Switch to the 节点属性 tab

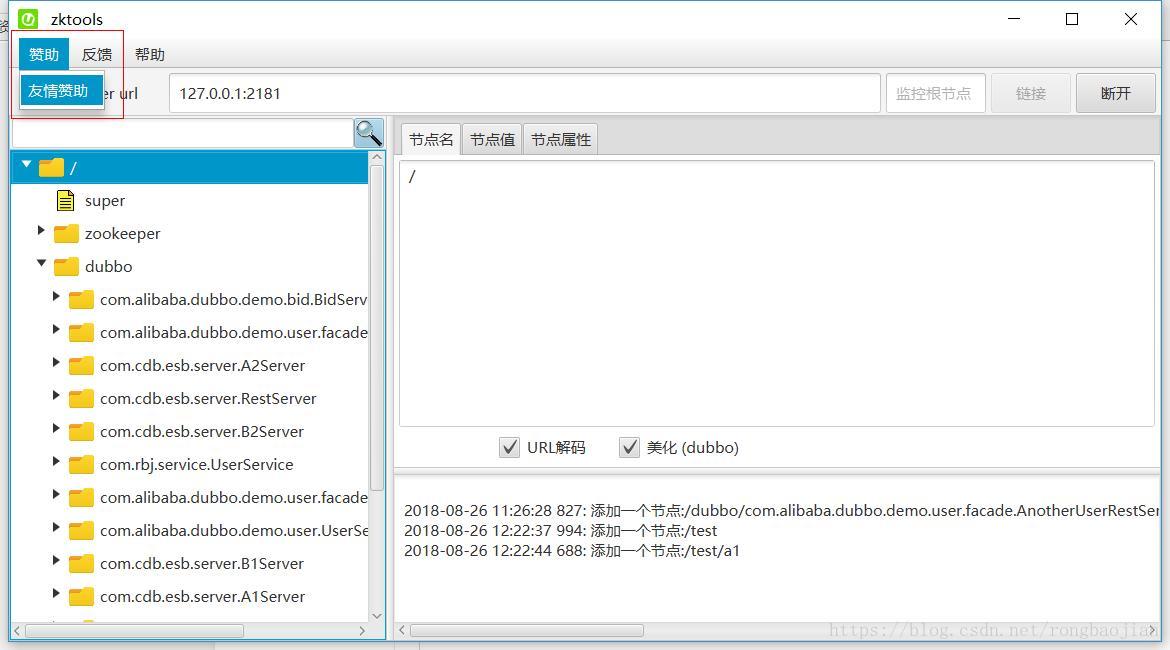(561, 140)
